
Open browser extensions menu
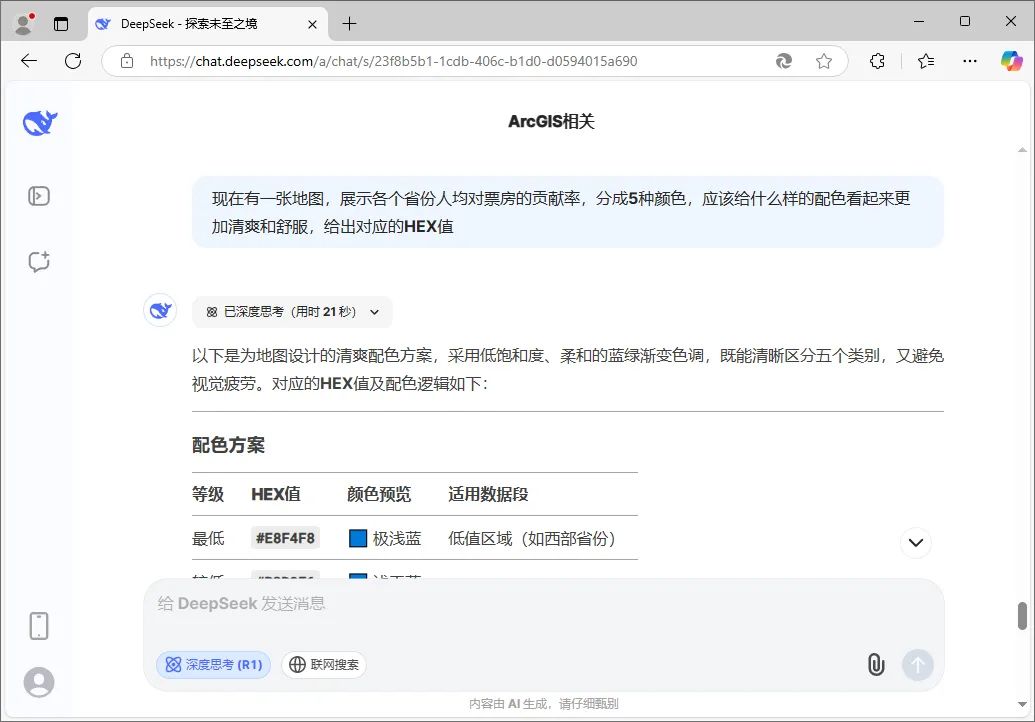pyautogui.click(x=877, y=61)
